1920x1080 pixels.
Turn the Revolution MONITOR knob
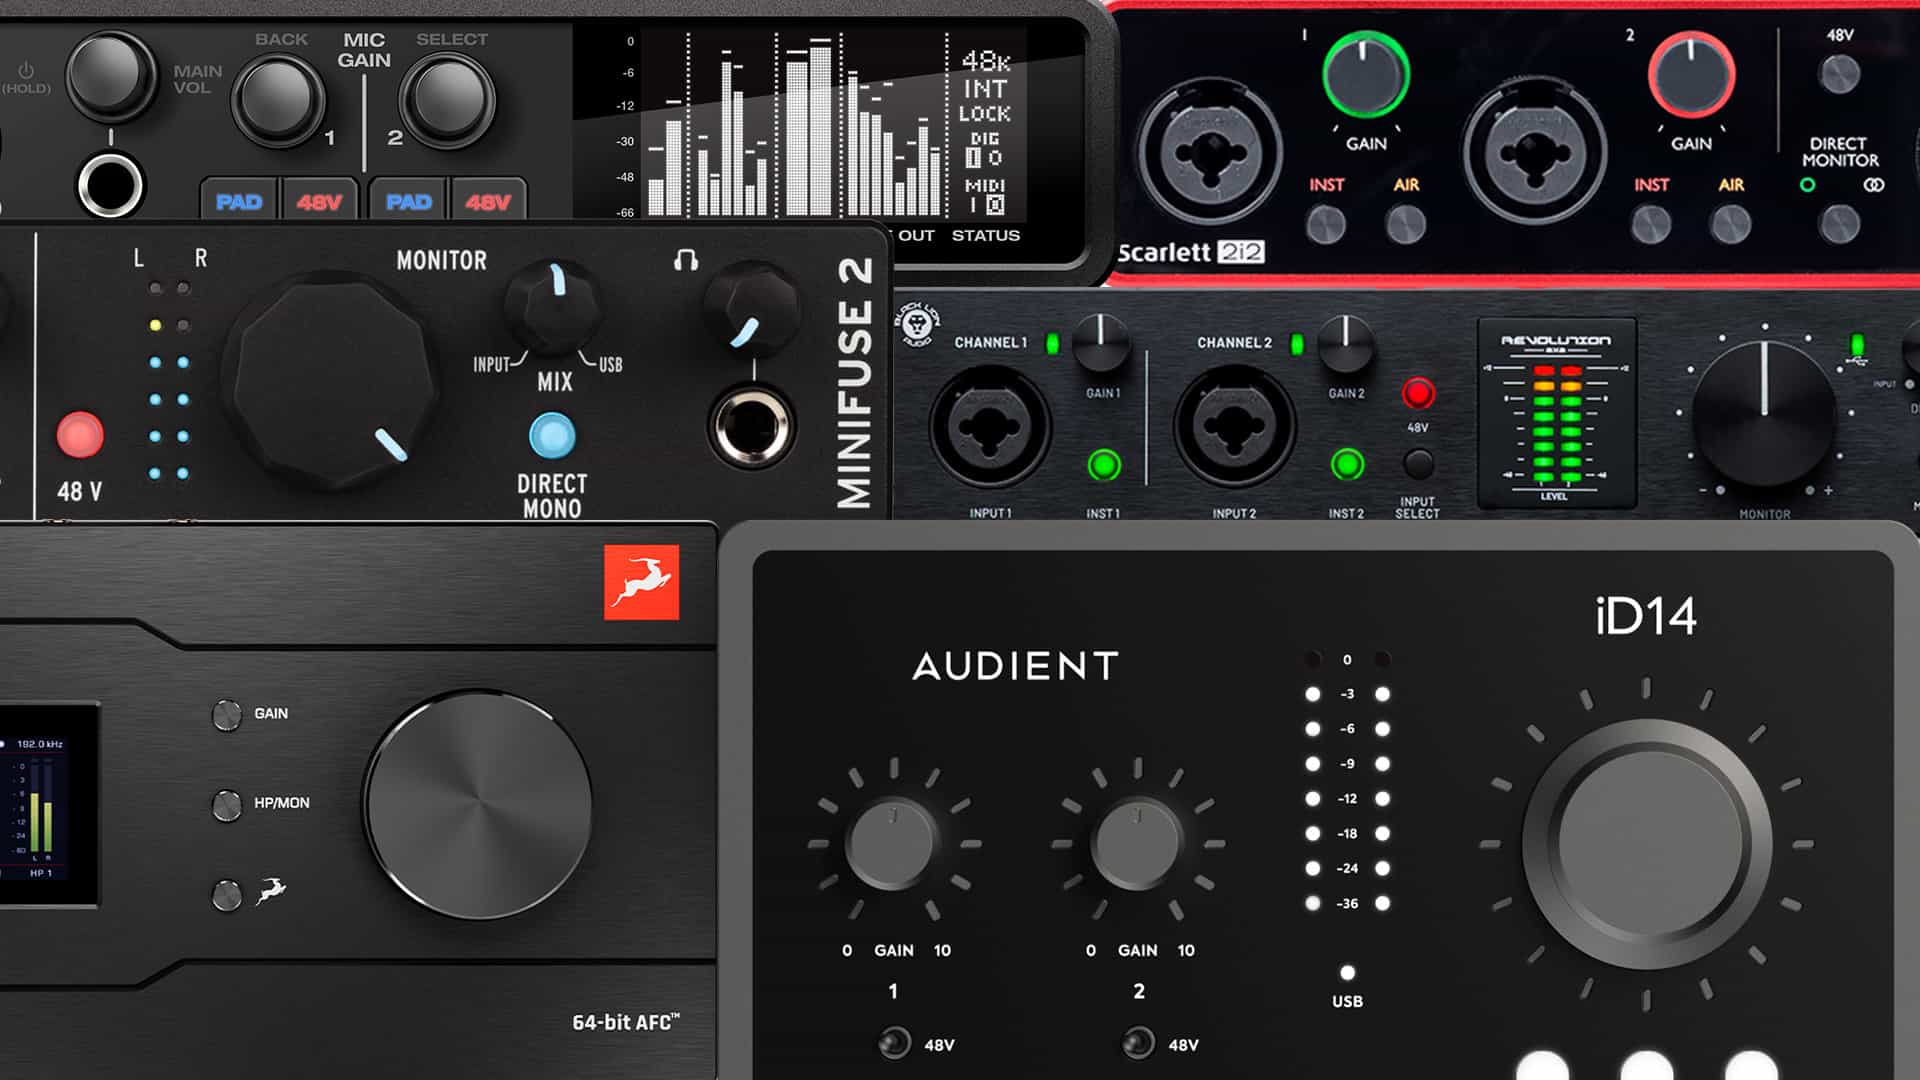[x=1764, y=413]
